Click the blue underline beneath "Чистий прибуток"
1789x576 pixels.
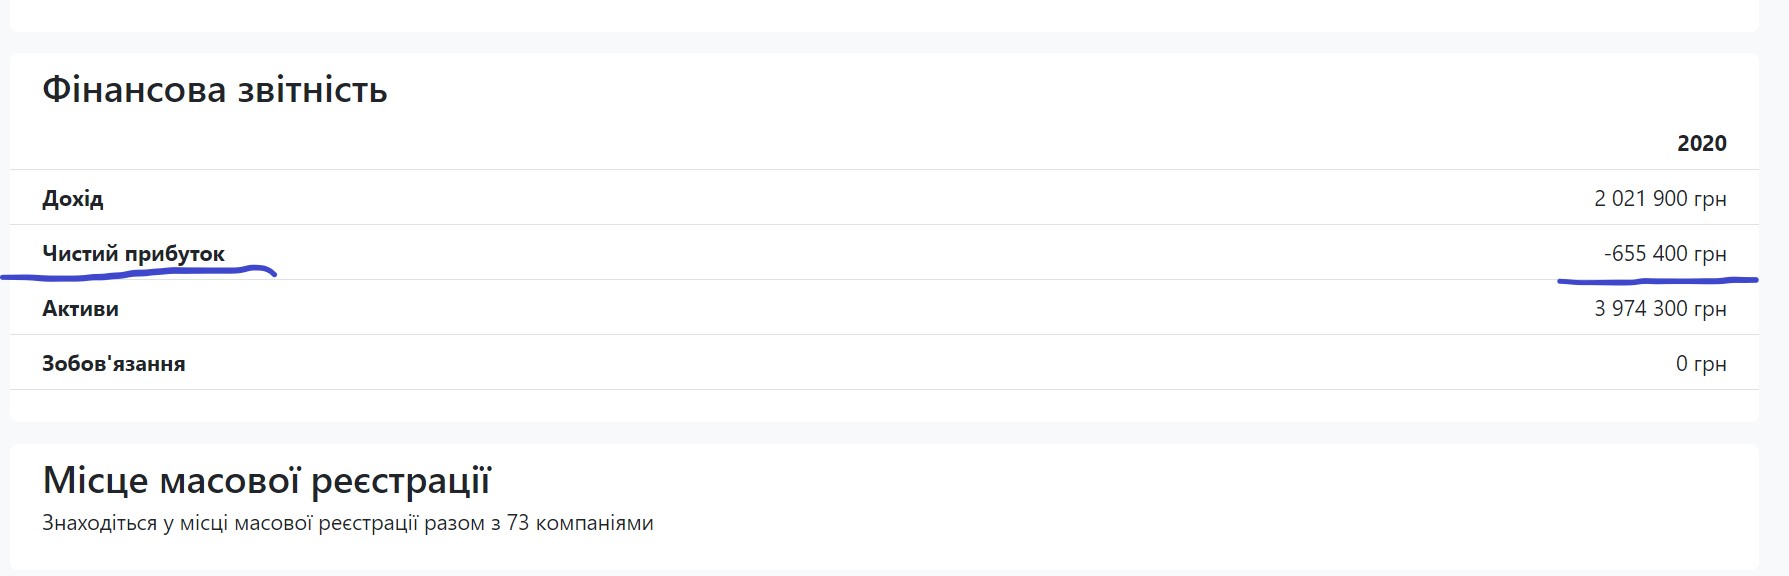point(140,273)
